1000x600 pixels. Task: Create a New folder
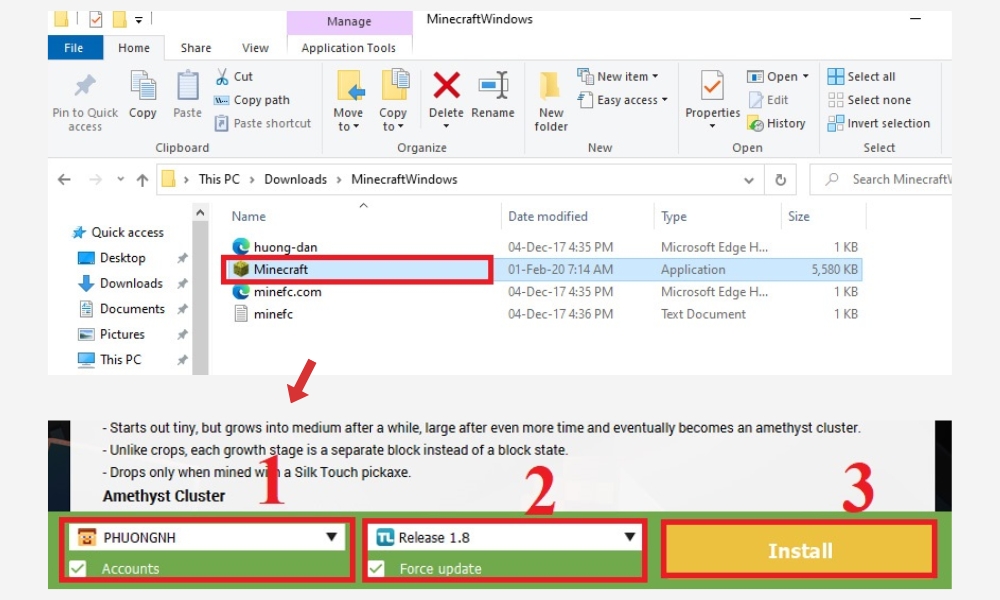coord(551,102)
